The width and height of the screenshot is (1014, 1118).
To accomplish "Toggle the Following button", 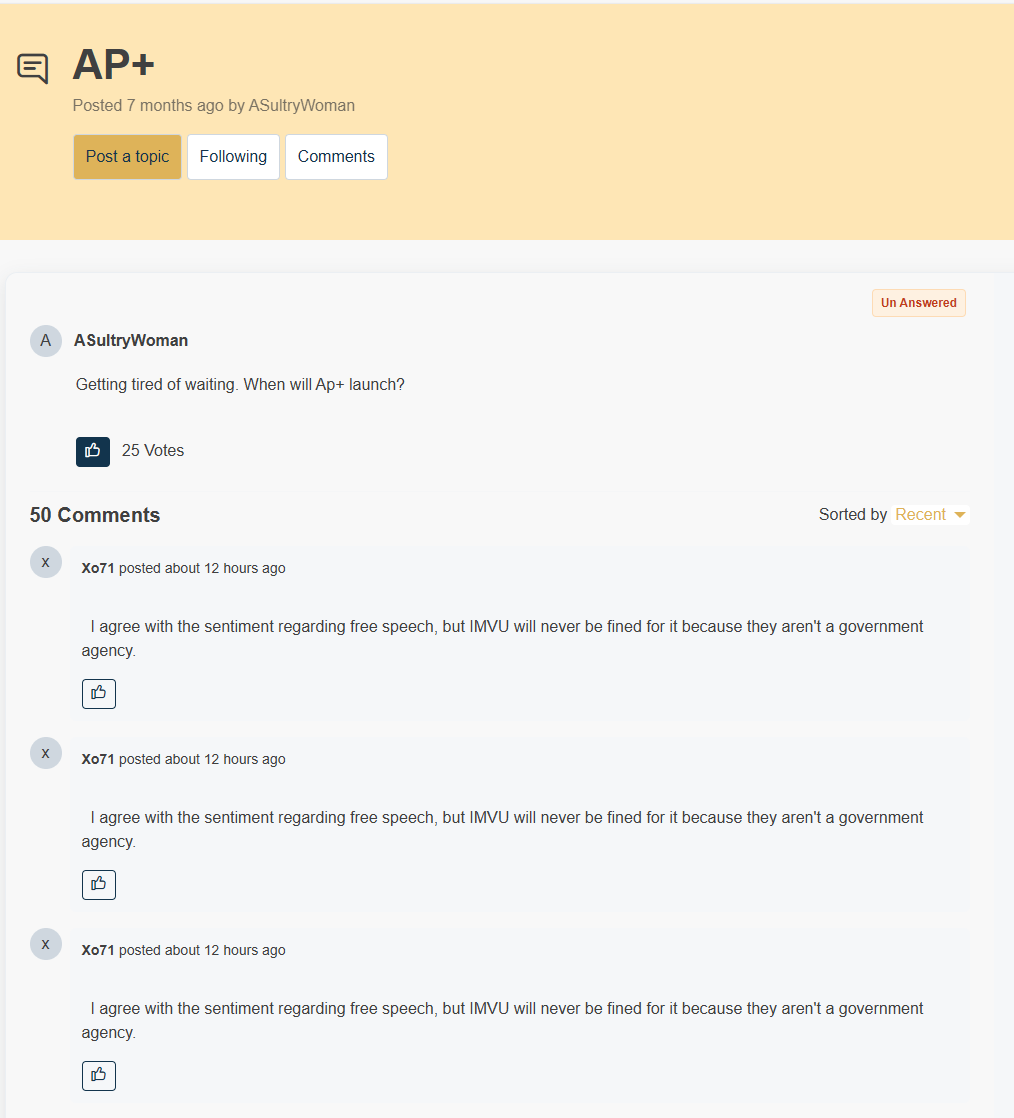I will point(233,157).
